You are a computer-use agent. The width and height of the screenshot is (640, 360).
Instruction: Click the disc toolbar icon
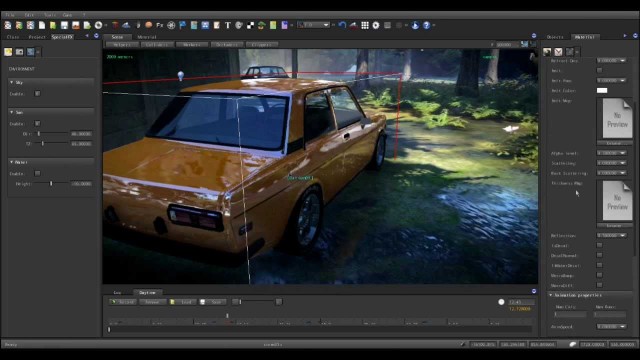[x=98, y=25]
